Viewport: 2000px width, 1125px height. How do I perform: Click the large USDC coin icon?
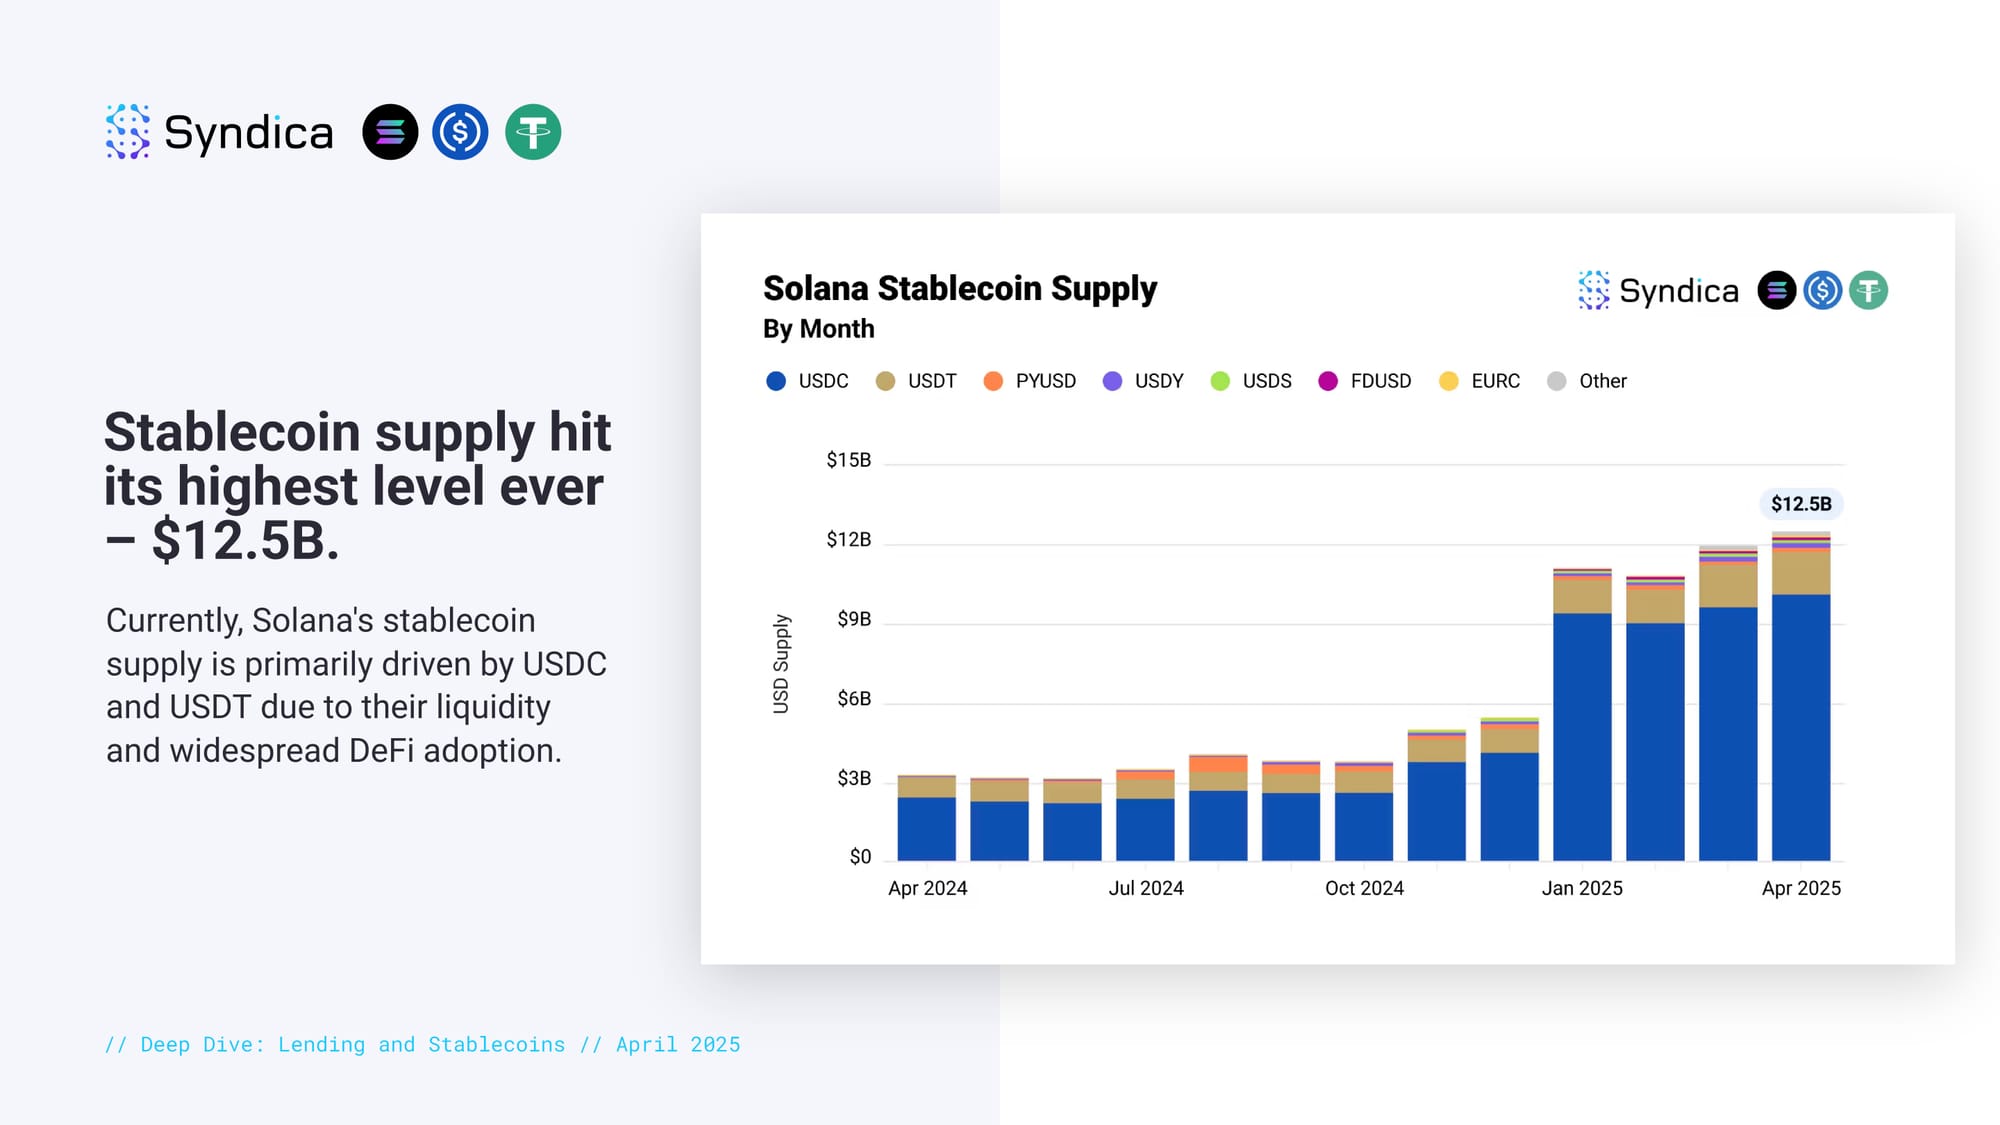click(460, 132)
